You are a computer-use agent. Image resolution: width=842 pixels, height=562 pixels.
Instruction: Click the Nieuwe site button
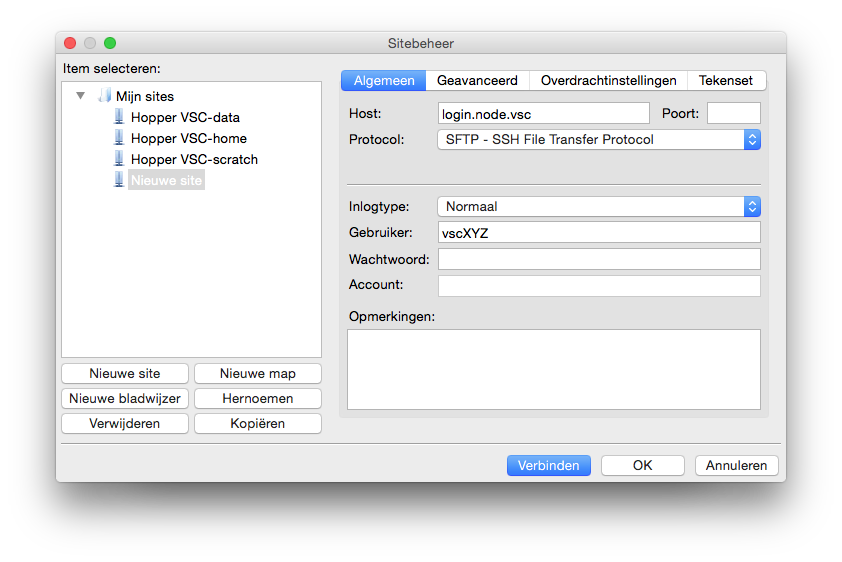tap(125, 374)
